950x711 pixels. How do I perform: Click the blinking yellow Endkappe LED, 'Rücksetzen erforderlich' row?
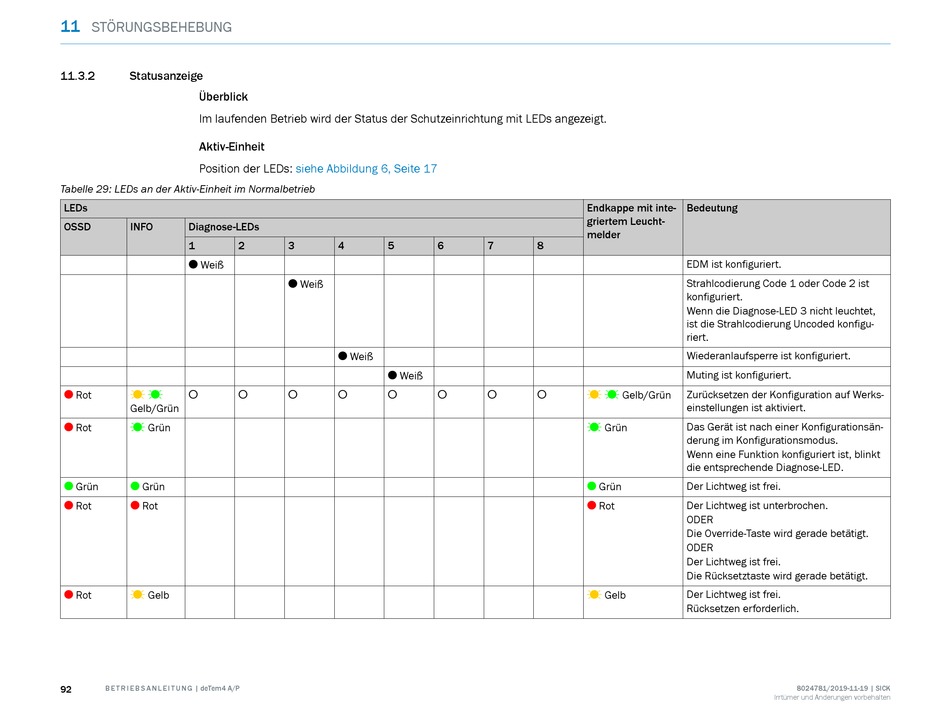click(594, 595)
